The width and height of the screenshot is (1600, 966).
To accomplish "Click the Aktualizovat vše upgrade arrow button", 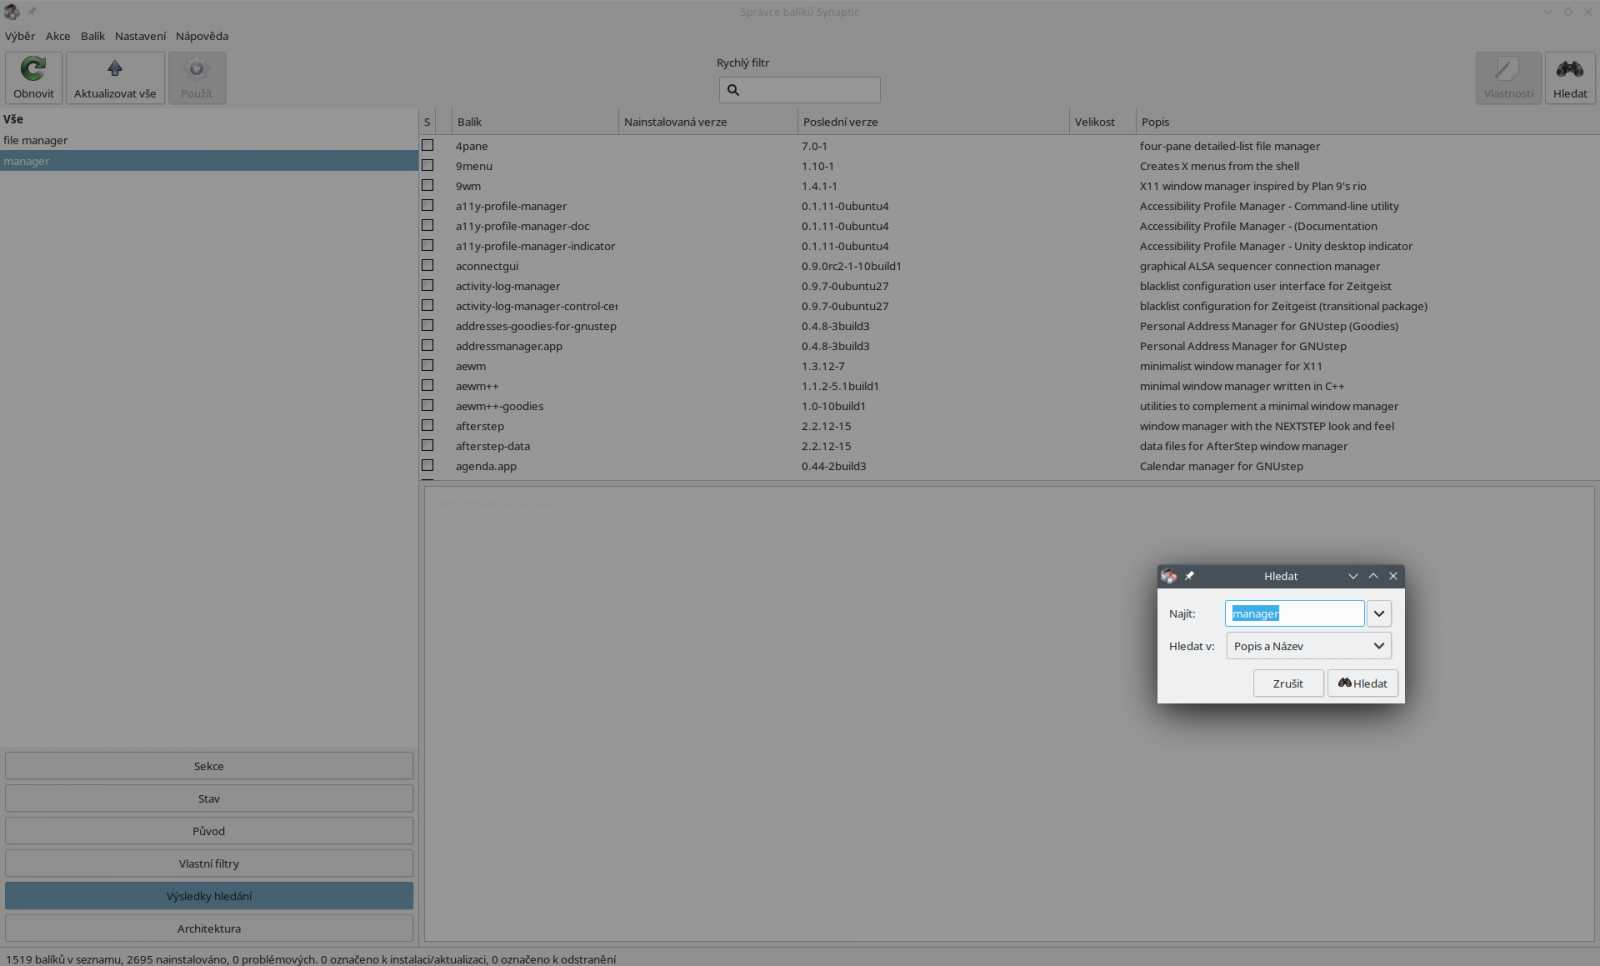I will click(115, 78).
